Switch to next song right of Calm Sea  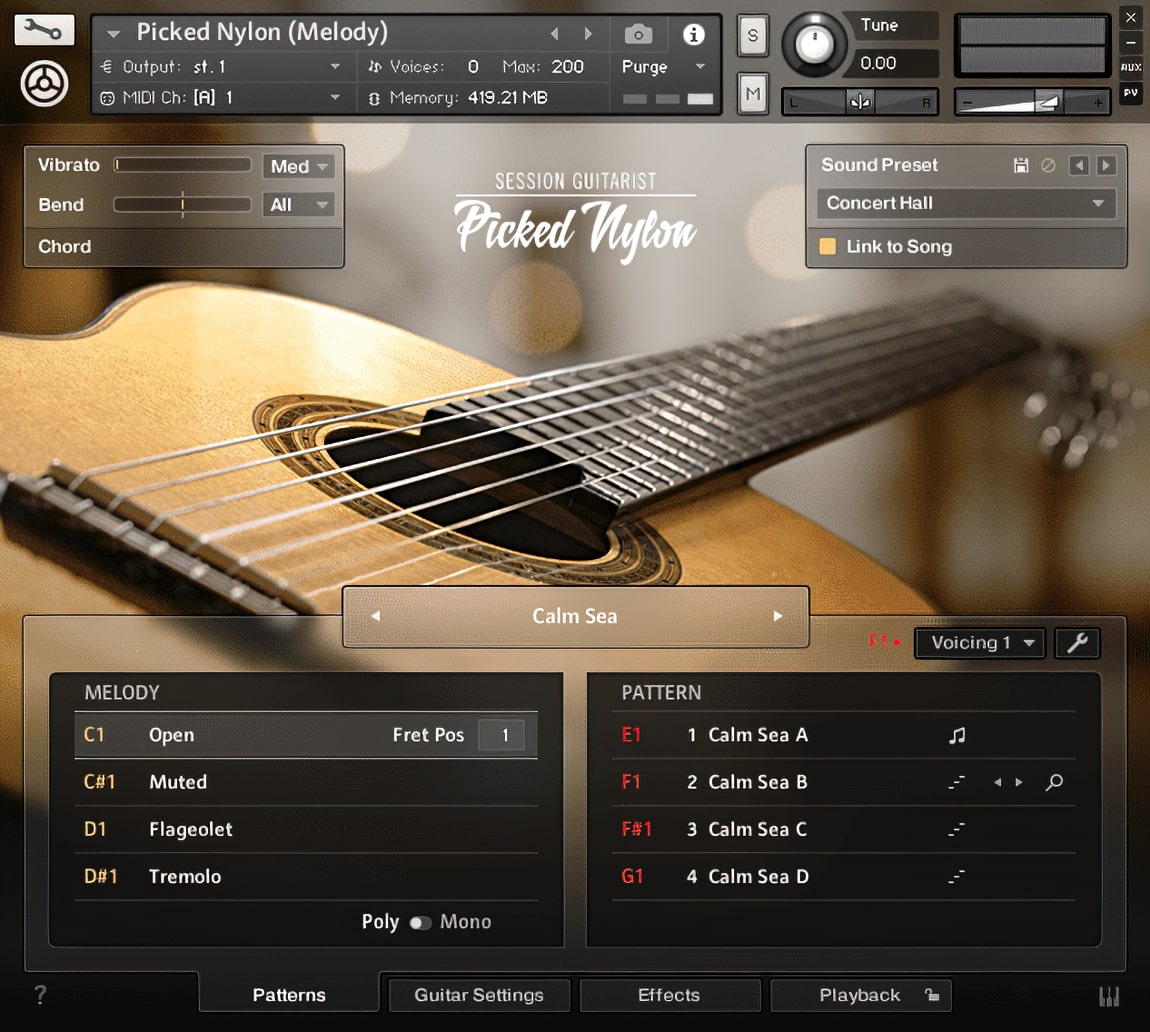pos(778,616)
